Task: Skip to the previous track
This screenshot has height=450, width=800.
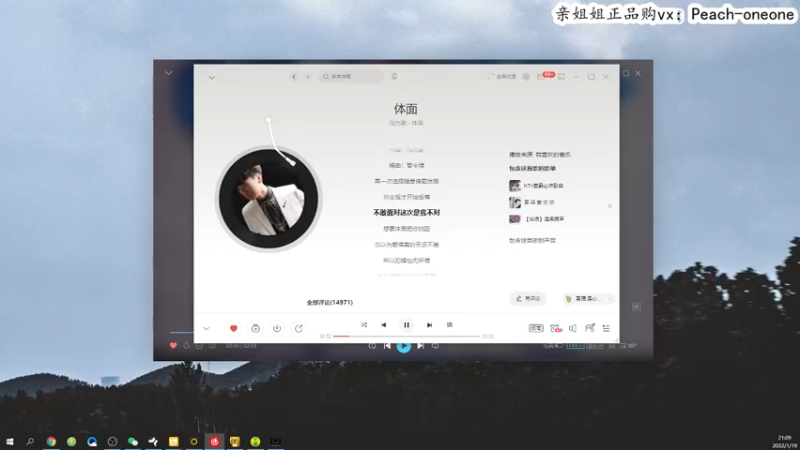Action: tap(384, 325)
